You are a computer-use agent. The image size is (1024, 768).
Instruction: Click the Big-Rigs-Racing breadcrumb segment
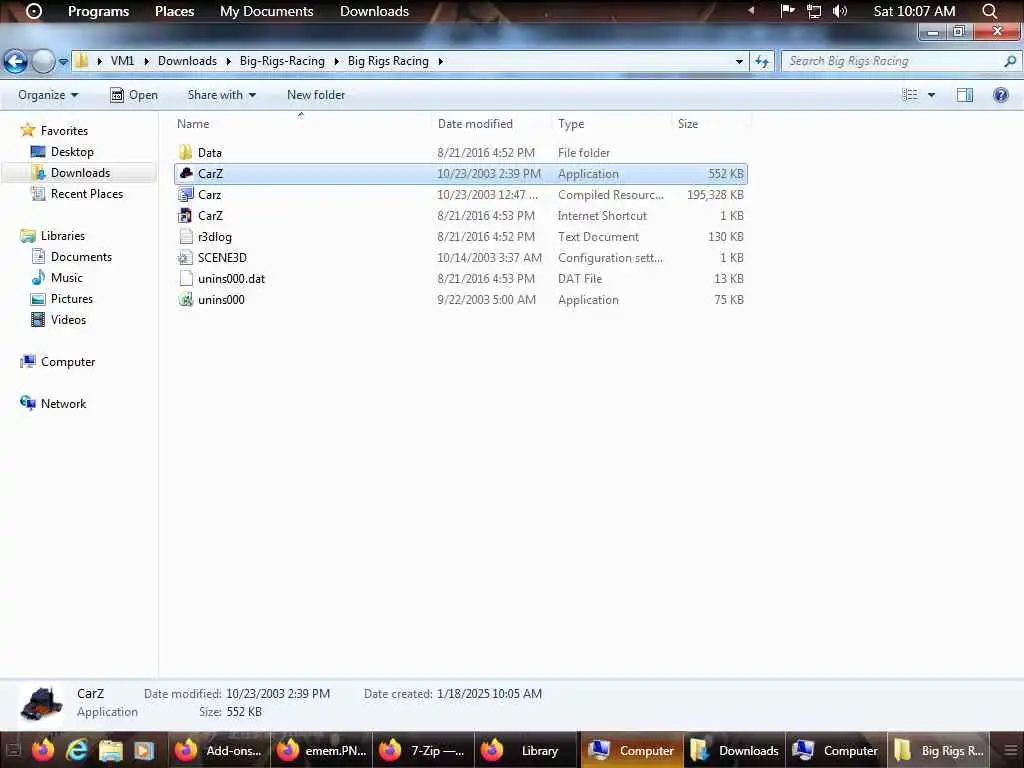282,61
